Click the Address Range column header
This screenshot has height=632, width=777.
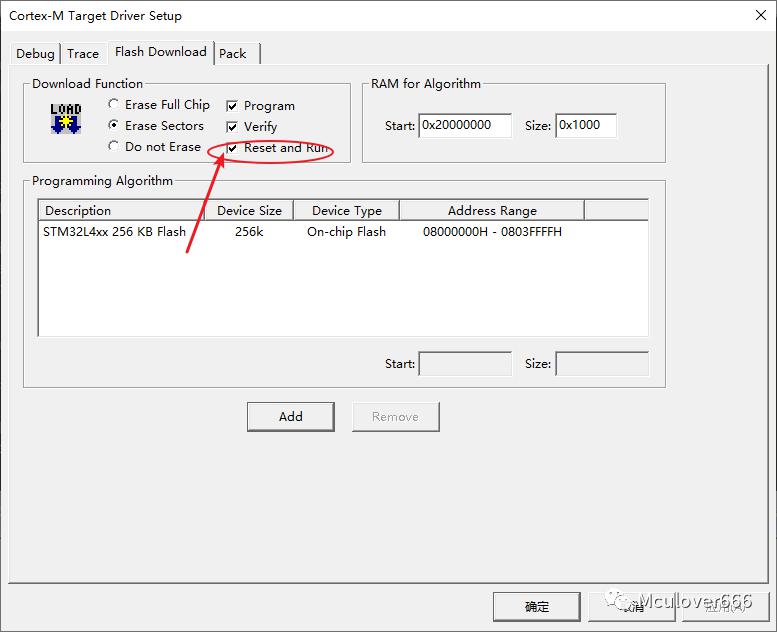click(x=492, y=211)
